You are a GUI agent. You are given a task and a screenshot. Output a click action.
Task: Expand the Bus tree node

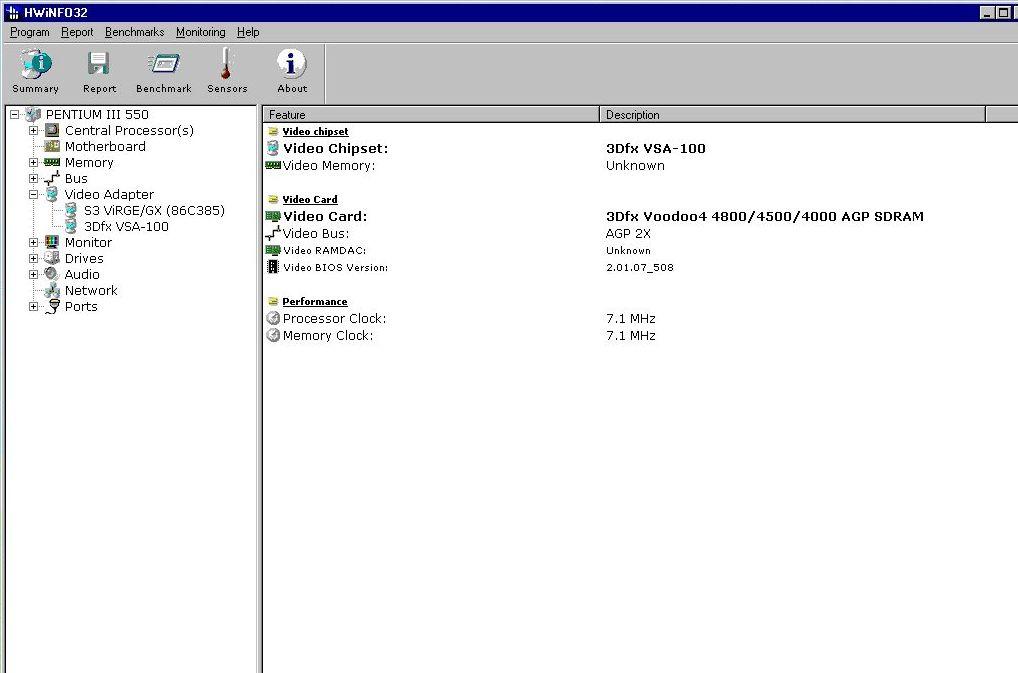pos(33,178)
